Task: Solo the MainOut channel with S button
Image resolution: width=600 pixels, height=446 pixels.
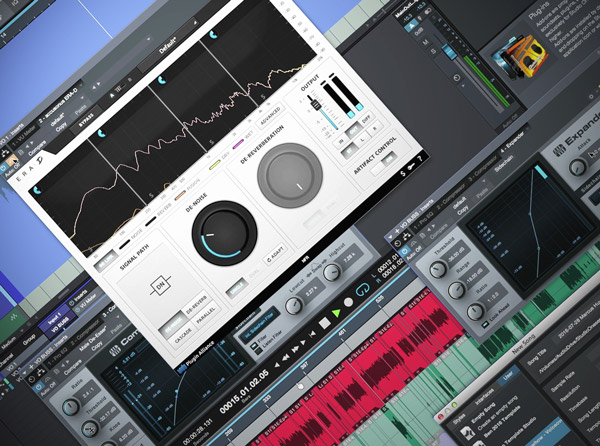Action: (433, 51)
